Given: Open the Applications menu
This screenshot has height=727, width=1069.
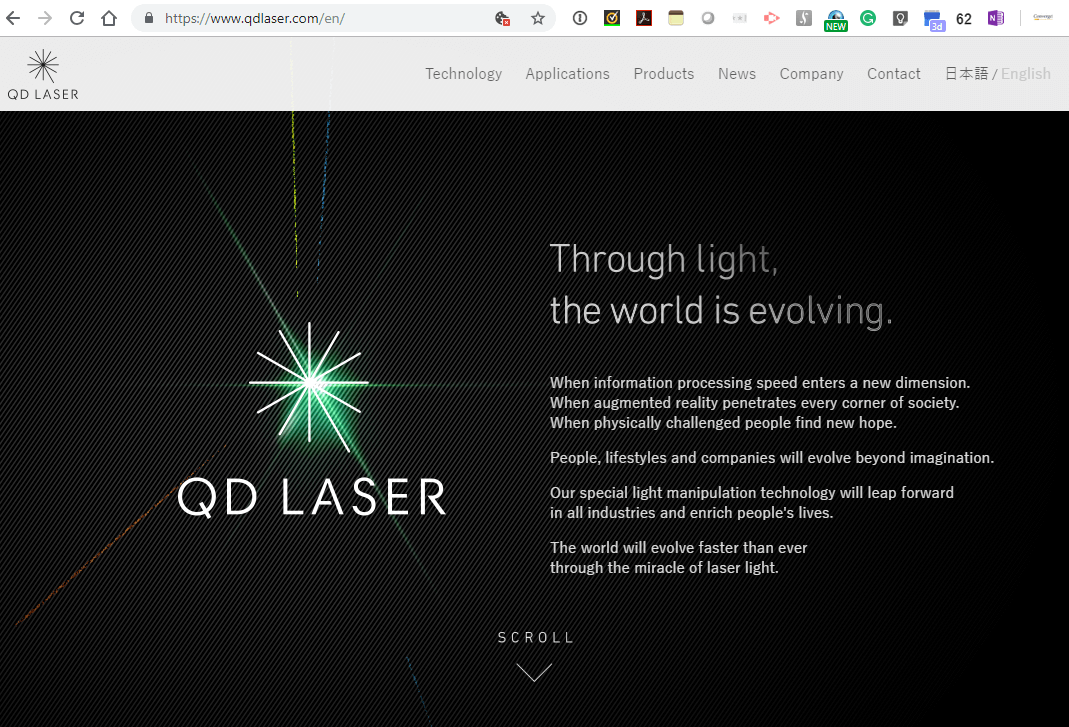Looking at the screenshot, I should coord(567,74).
